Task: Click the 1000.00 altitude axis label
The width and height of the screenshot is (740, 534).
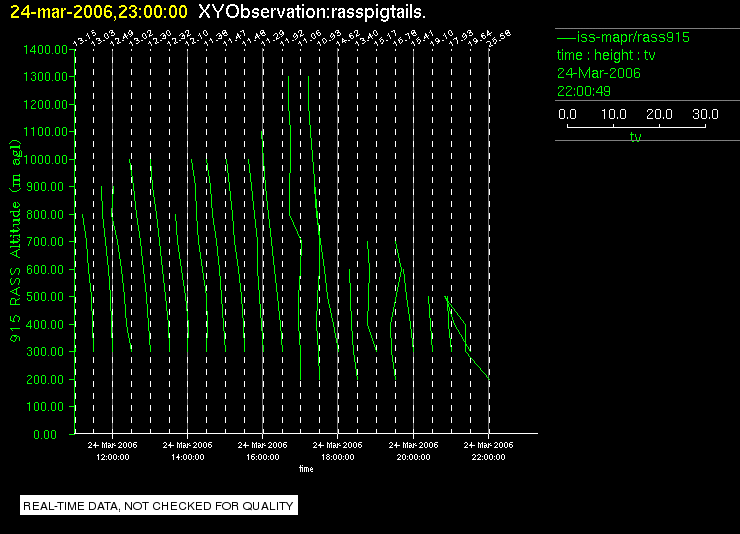Action: pyautogui.click(x=45, y=159)
